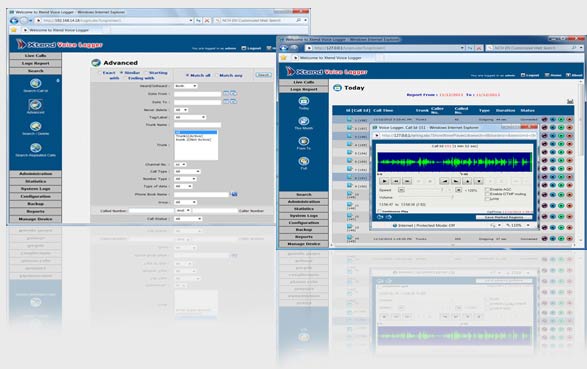587x369 pixels.
Task: Expand the Call Type dropdown
Action: (187, 171)
